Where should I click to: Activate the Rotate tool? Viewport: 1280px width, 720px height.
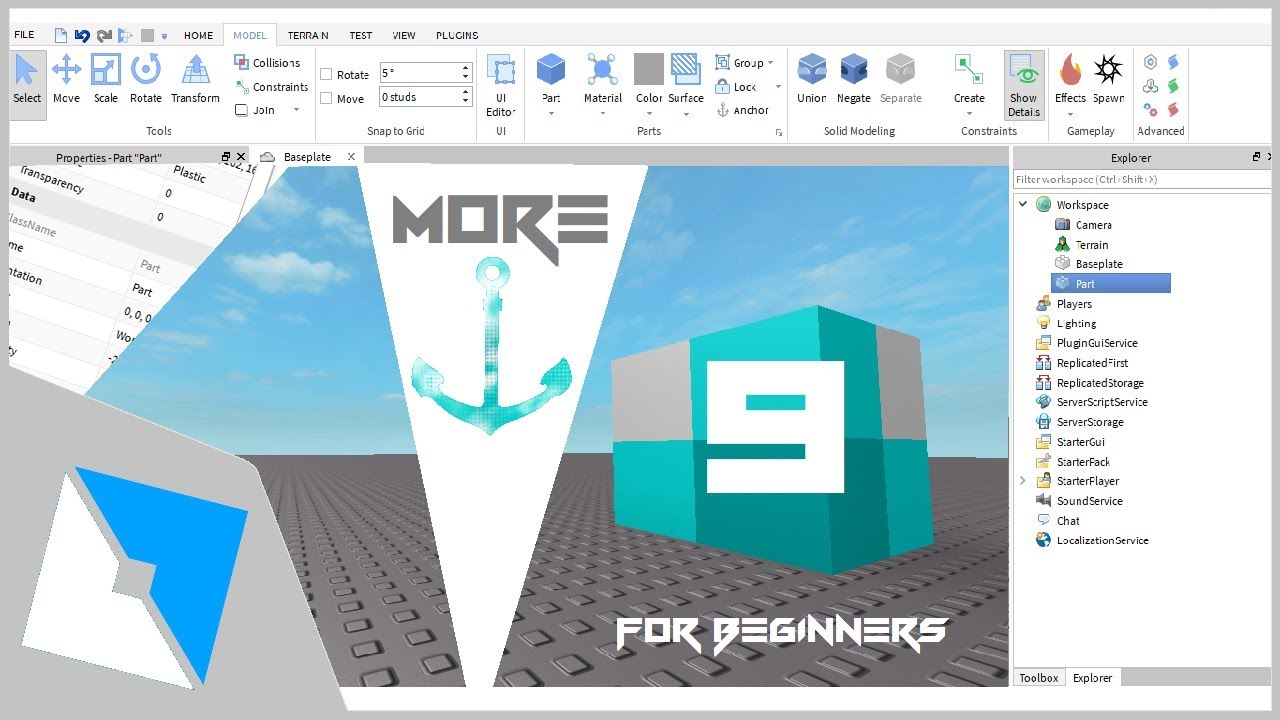tap(146, 80)
